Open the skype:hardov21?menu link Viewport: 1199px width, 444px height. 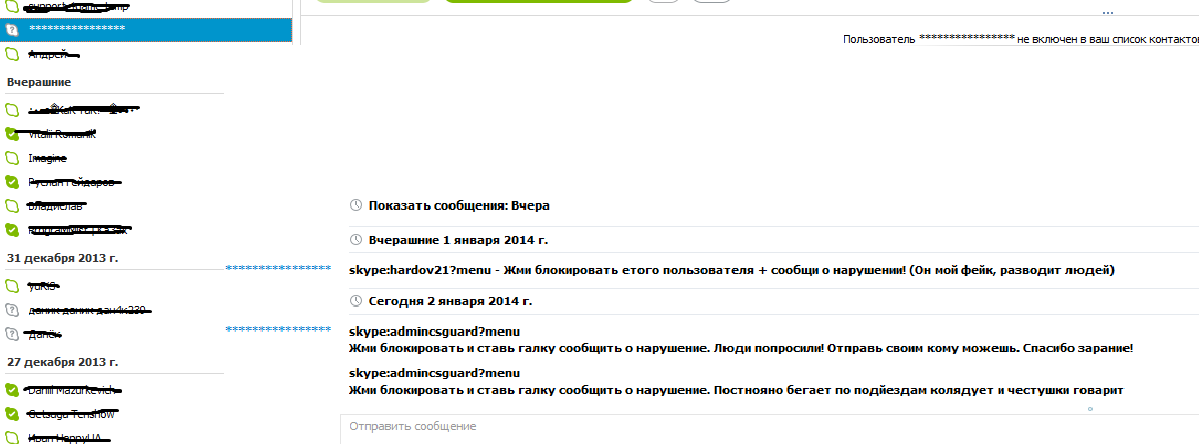pyautogui.click(x=419, y=271)
